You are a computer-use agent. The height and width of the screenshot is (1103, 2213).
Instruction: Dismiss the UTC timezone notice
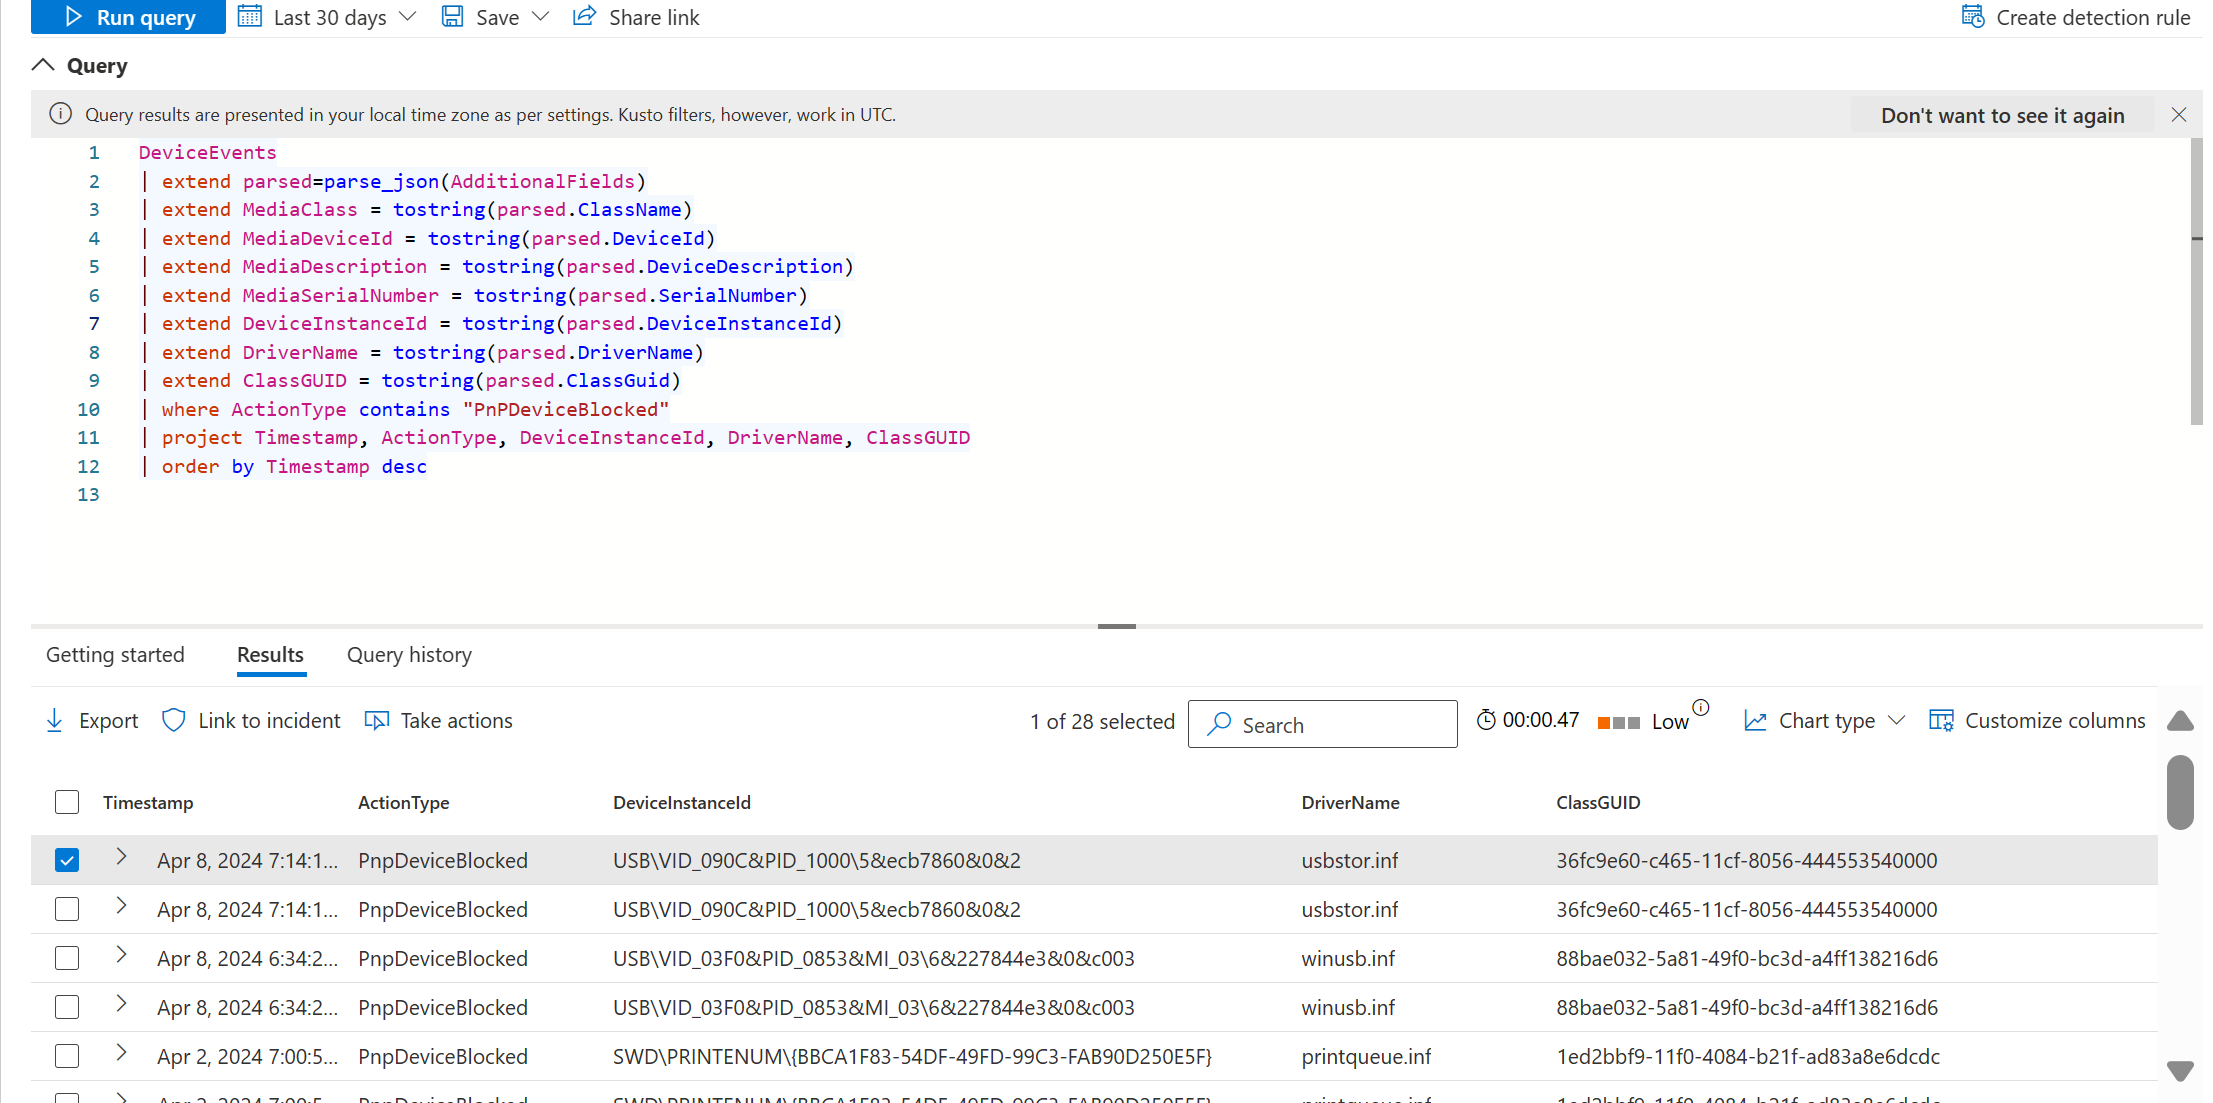coord(2178,114)
